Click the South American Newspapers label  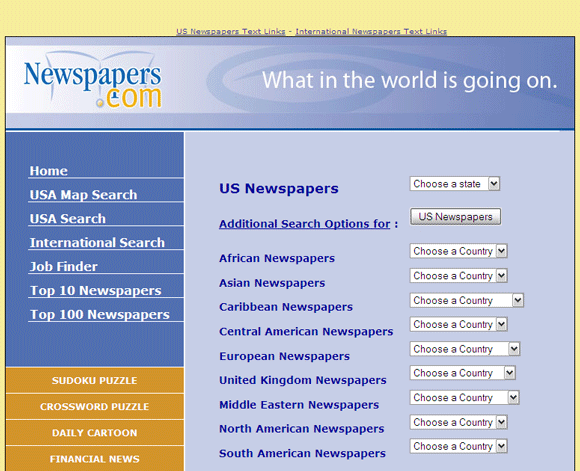point(303,453)
